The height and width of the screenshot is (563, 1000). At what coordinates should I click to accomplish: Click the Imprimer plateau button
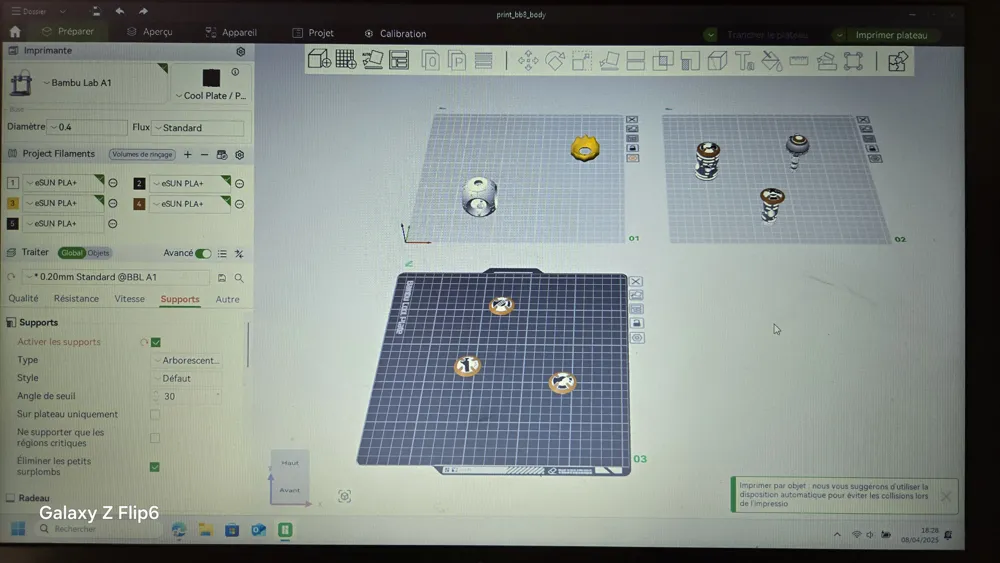click(x=891, y=35)
